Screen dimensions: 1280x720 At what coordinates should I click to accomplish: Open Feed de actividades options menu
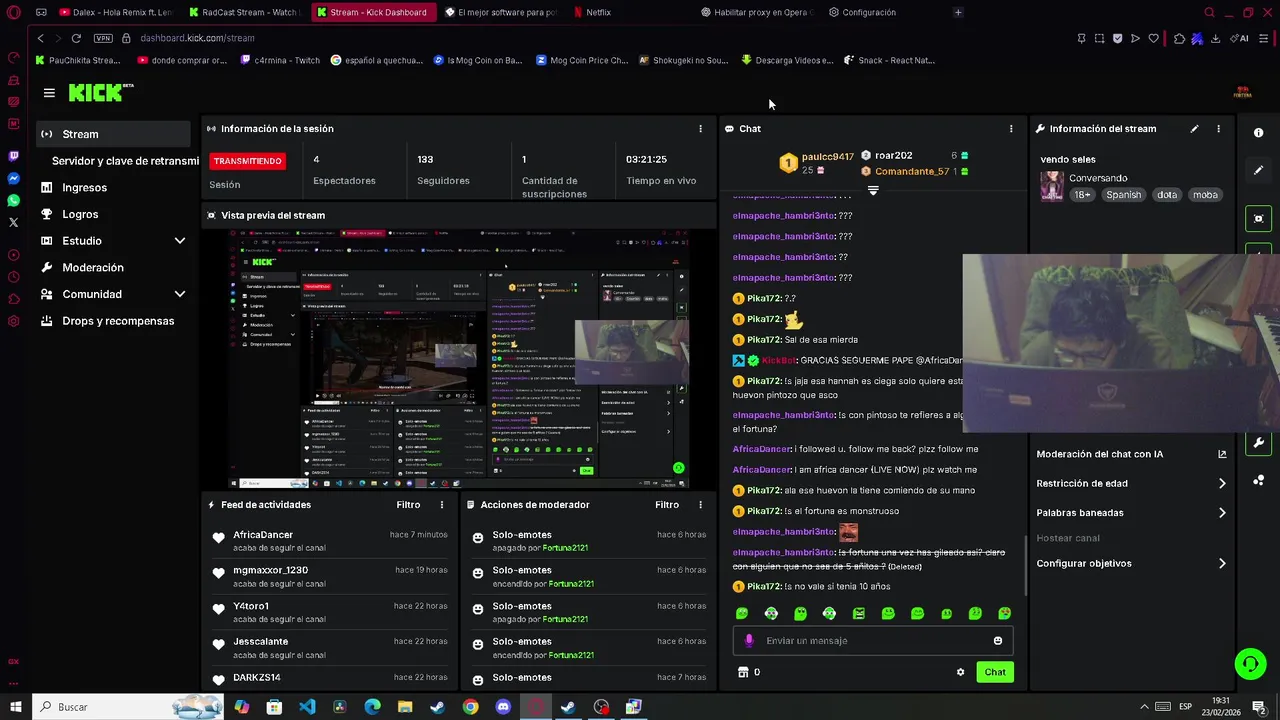[442, 505]
